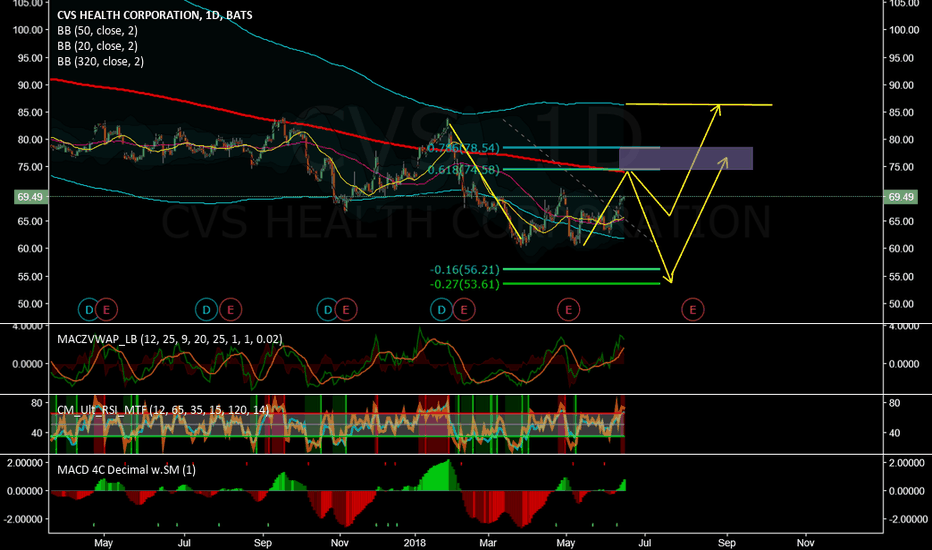Click the dividend marker near late January 2018

pos(441,309)
